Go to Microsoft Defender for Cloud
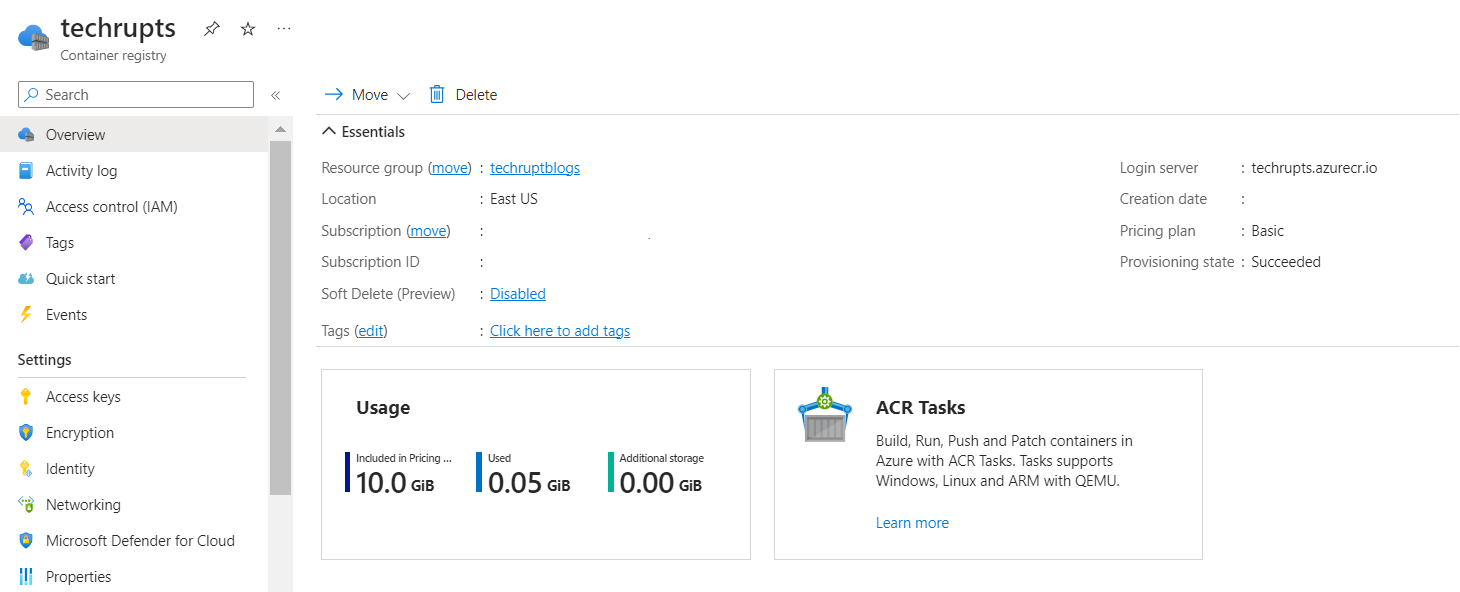Viewport: 1460px width, 592px height. tap(140, 541)
